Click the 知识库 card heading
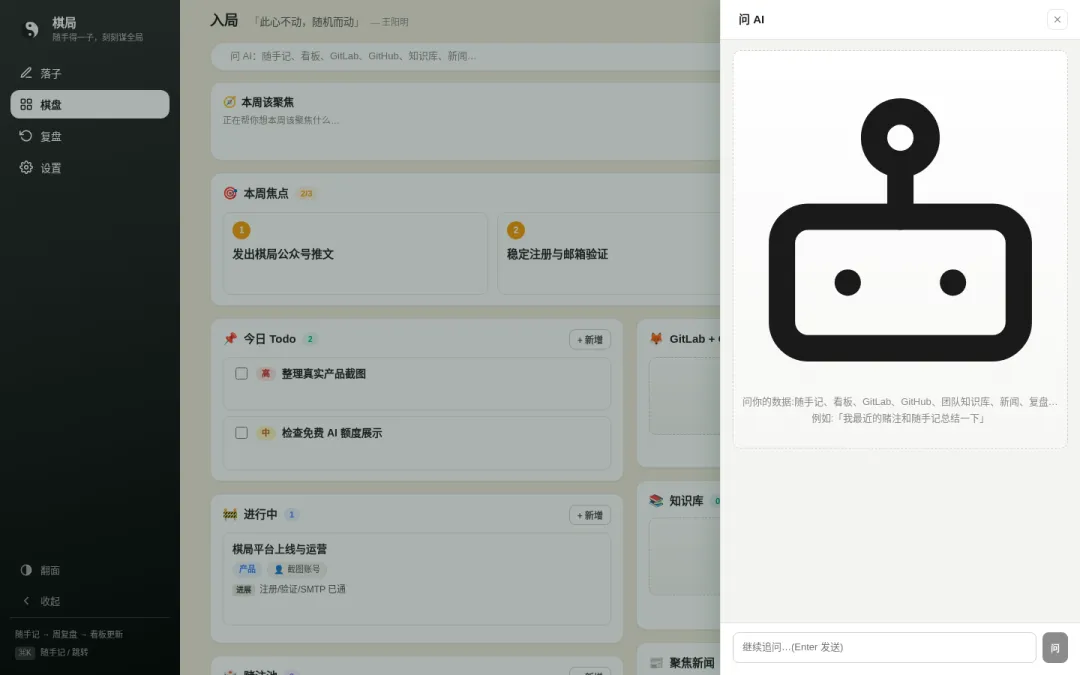This screenshot has width=1080, height=675. pos(686,501)
